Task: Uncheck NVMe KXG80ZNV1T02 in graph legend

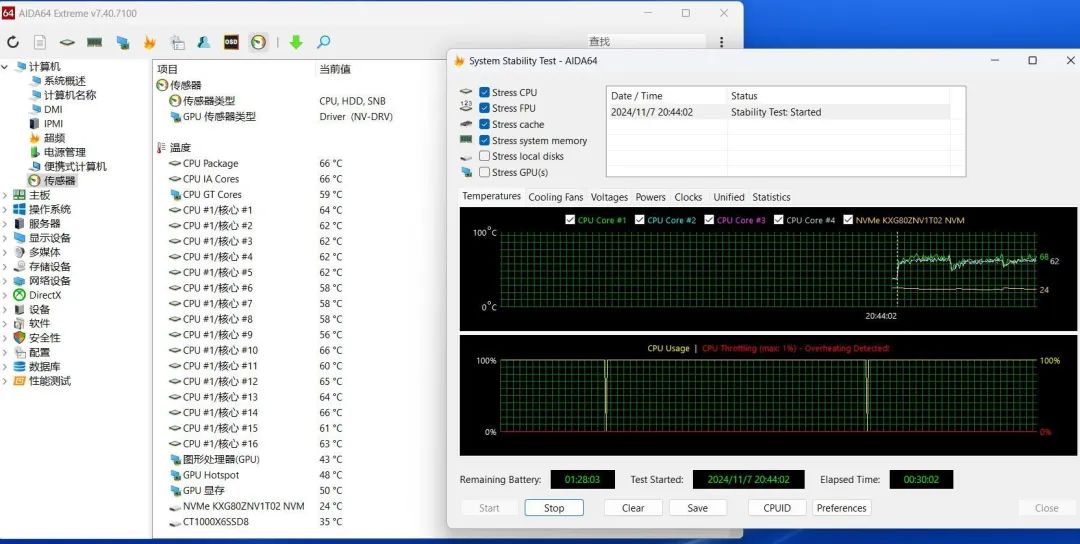Action: click(x=848, y=220)
